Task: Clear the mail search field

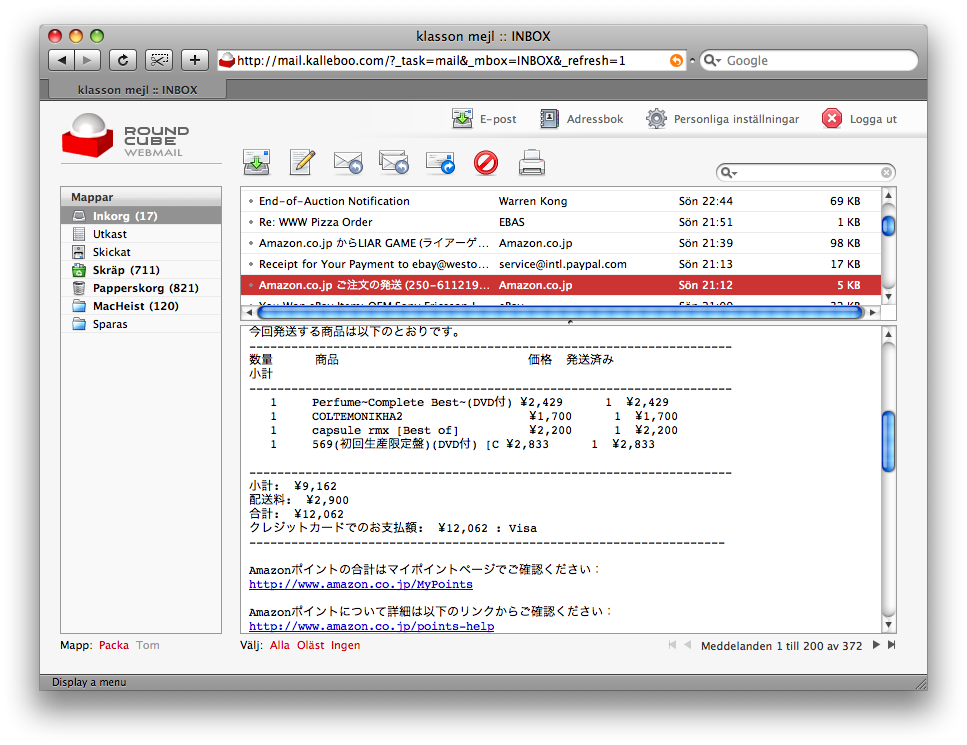Action: coord(886,173)
